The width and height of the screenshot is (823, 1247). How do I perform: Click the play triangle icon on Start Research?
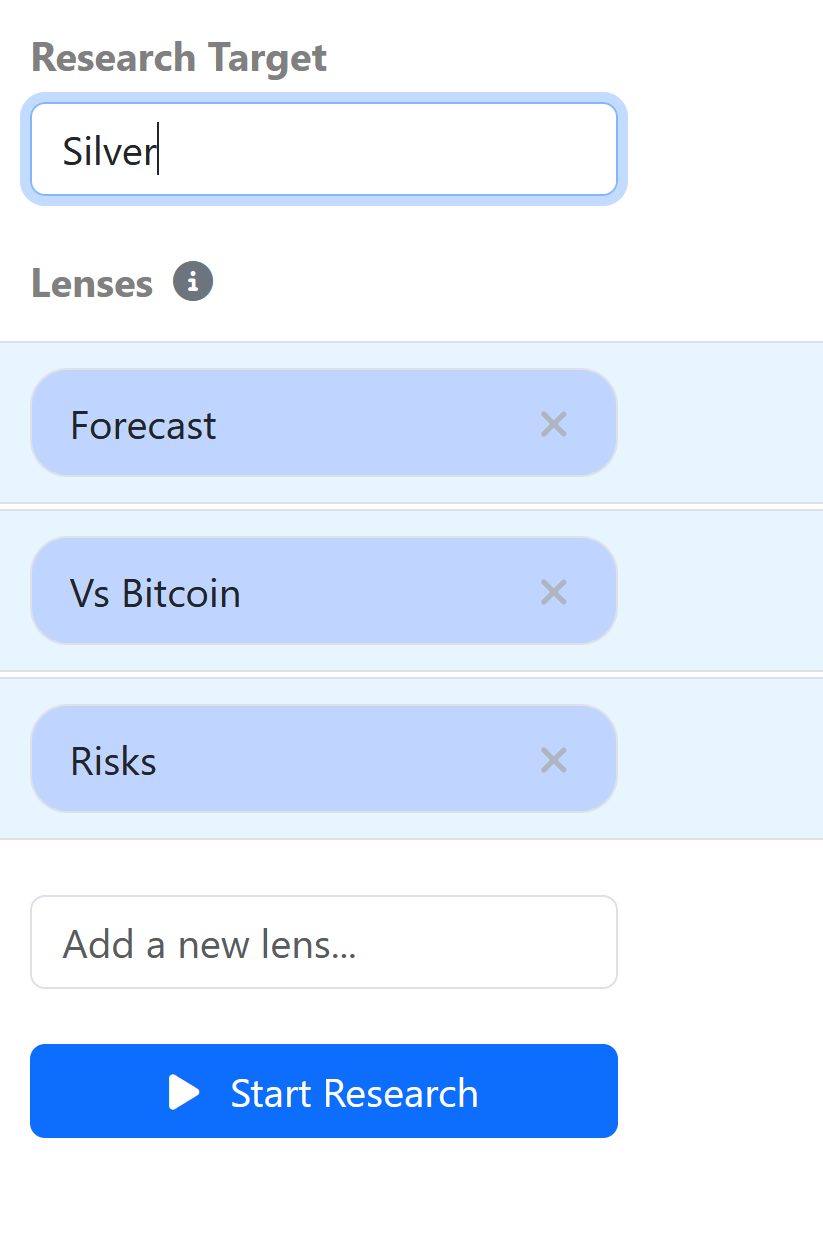pos(184,1092)
